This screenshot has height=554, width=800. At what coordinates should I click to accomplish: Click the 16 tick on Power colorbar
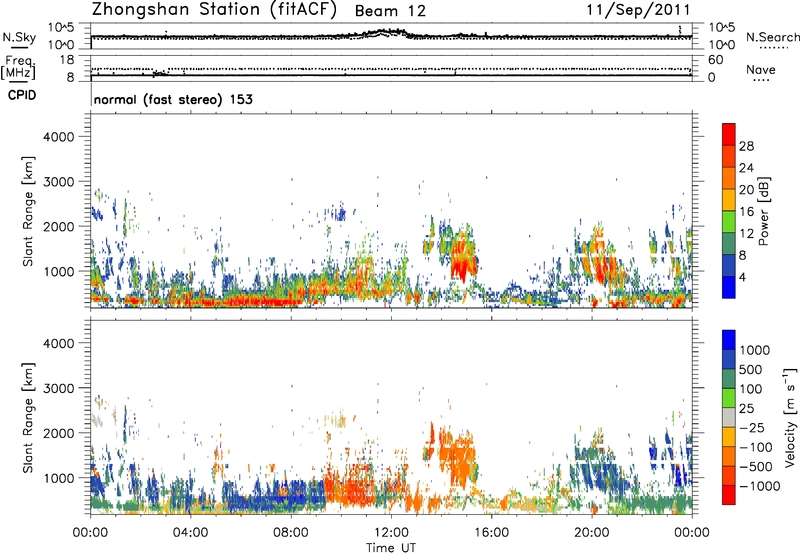point(746,212)
